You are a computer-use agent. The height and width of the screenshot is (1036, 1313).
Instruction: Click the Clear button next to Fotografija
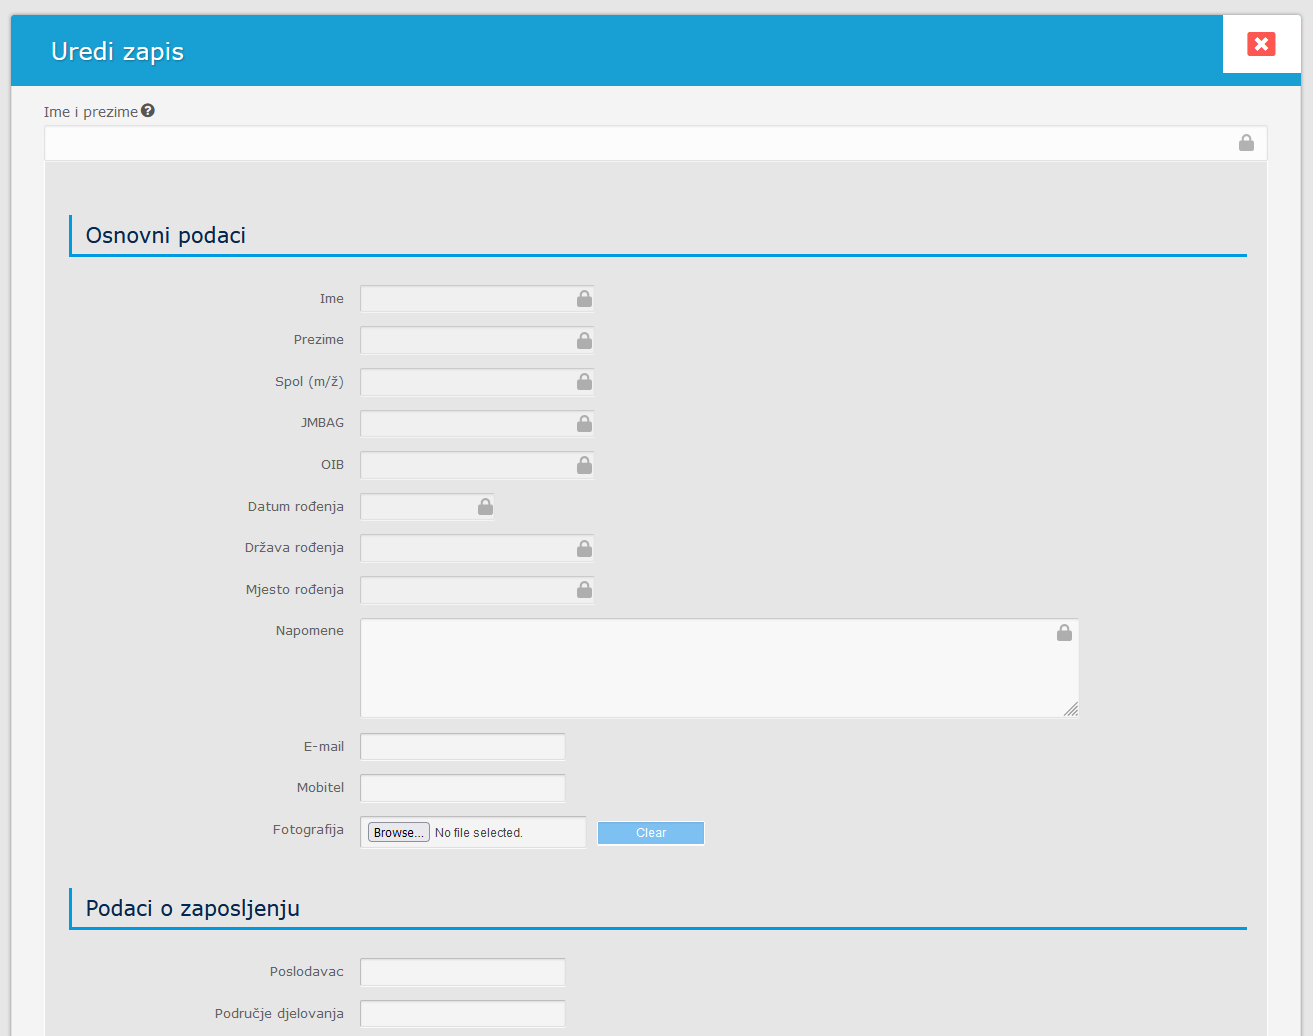(650, 833)
